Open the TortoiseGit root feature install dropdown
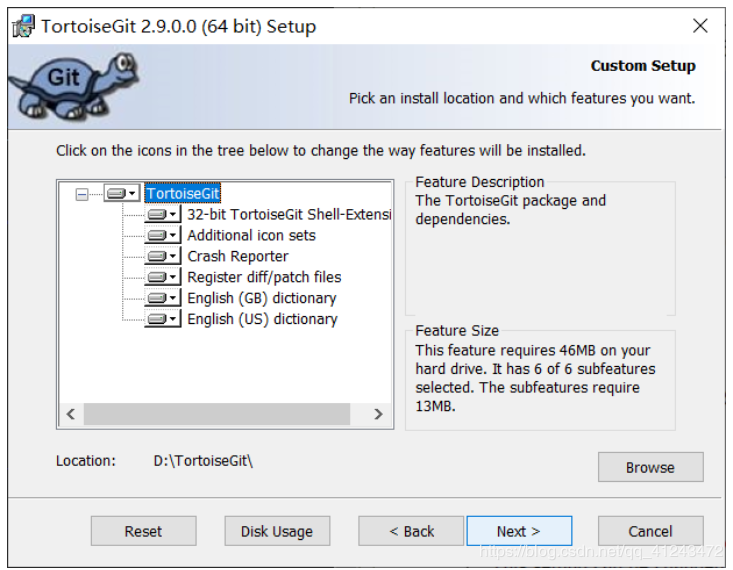Viewport: 733px width, 570px height. (x=122, y=193)
